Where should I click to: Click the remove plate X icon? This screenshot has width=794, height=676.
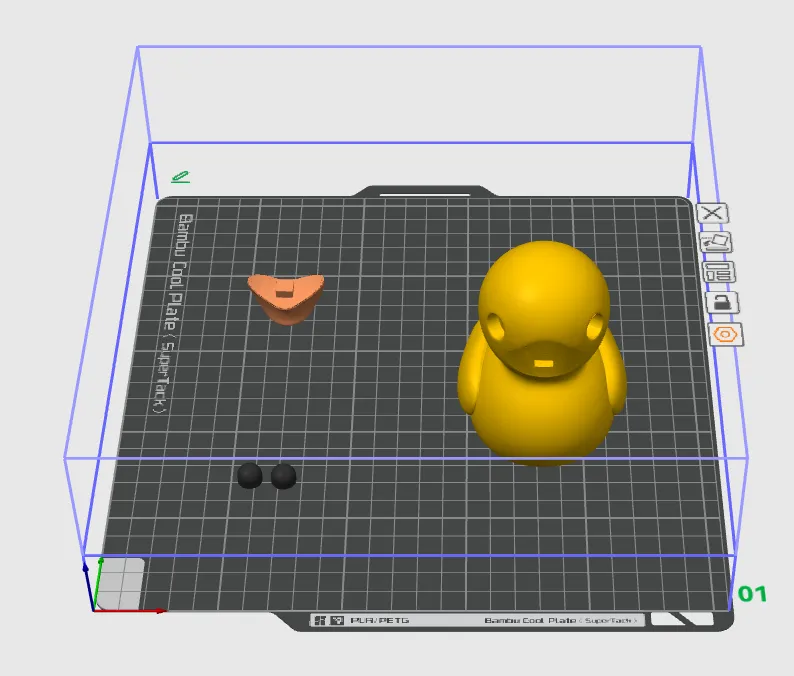tap(712, 213)
